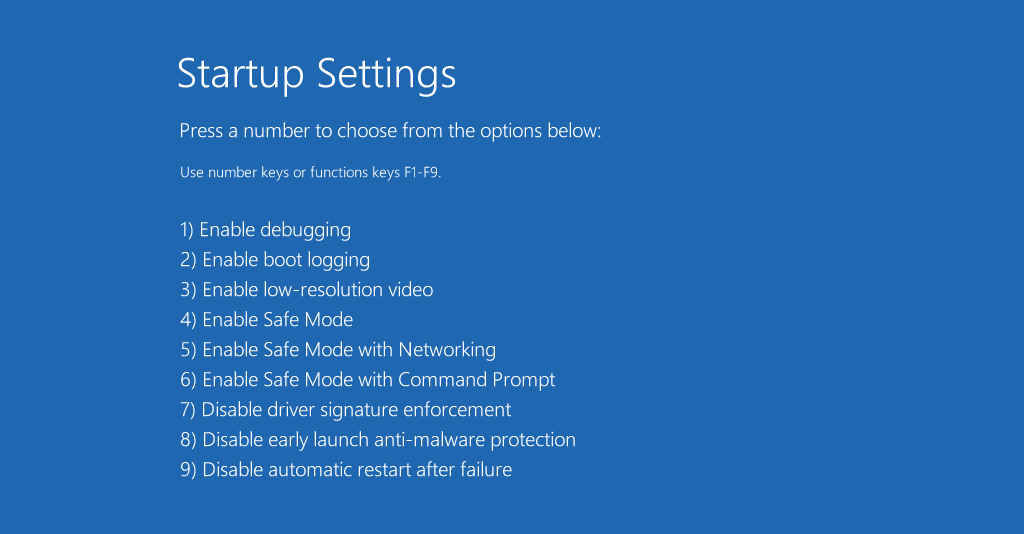Click the word Networking in option 5
The width and height of the screenshot is (1024, 534).
click(447, 351)
